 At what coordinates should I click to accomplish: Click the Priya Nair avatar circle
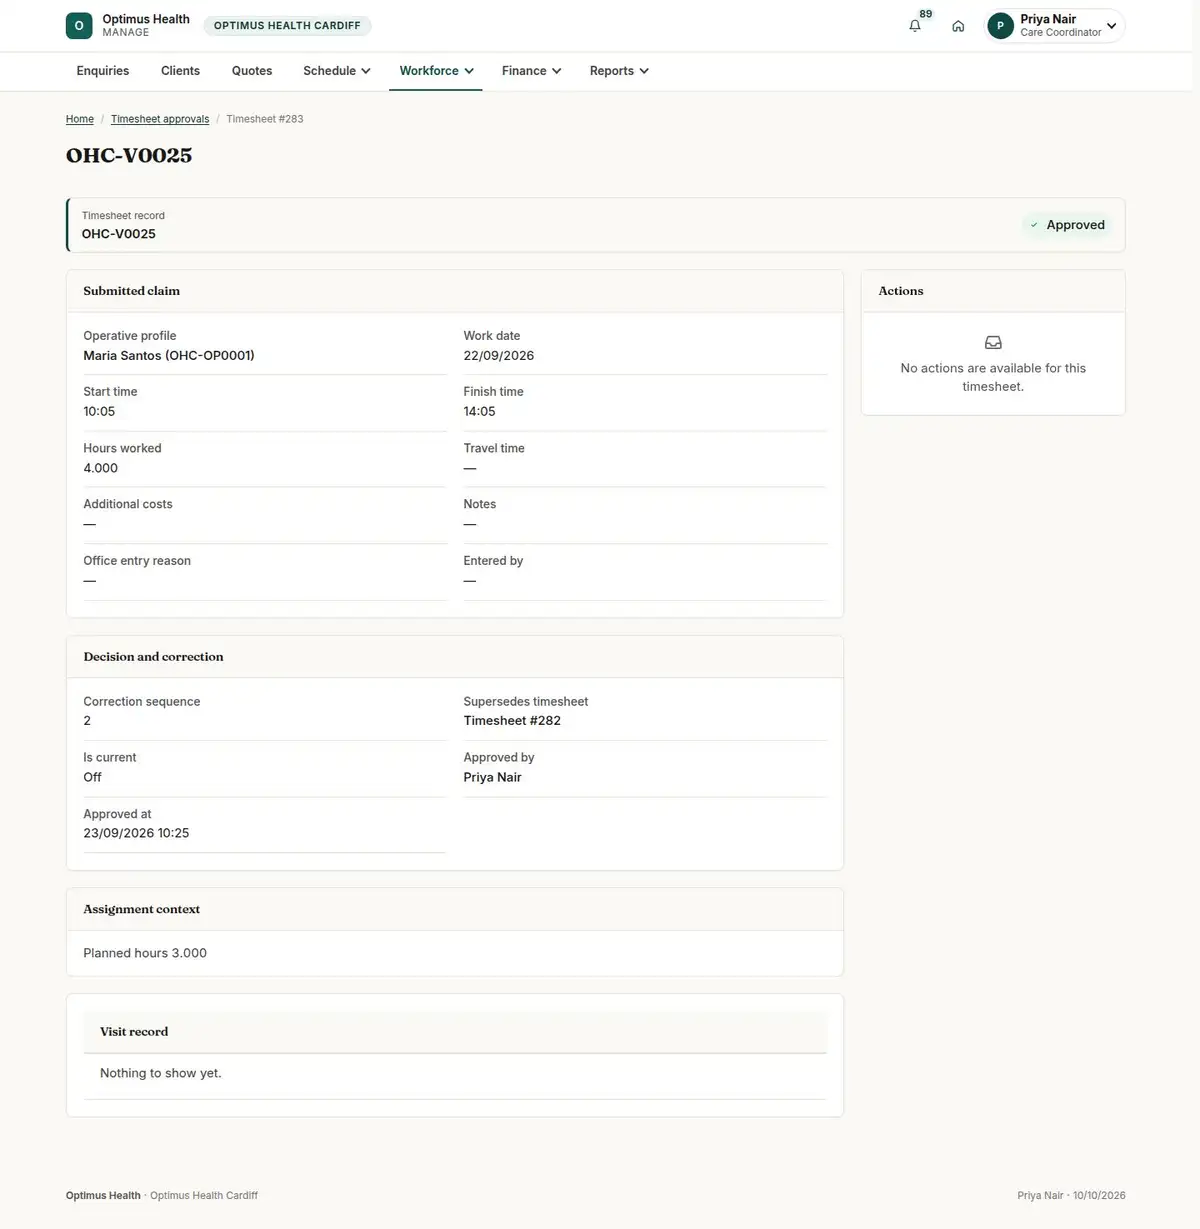1000,26
